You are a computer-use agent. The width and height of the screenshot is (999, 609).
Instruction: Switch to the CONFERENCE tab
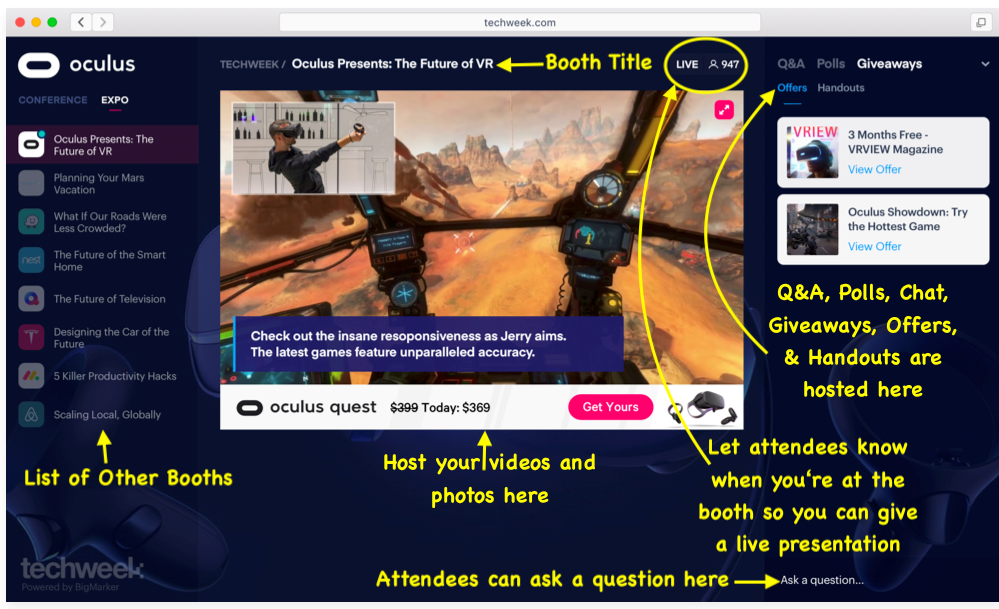click(53, 100)
